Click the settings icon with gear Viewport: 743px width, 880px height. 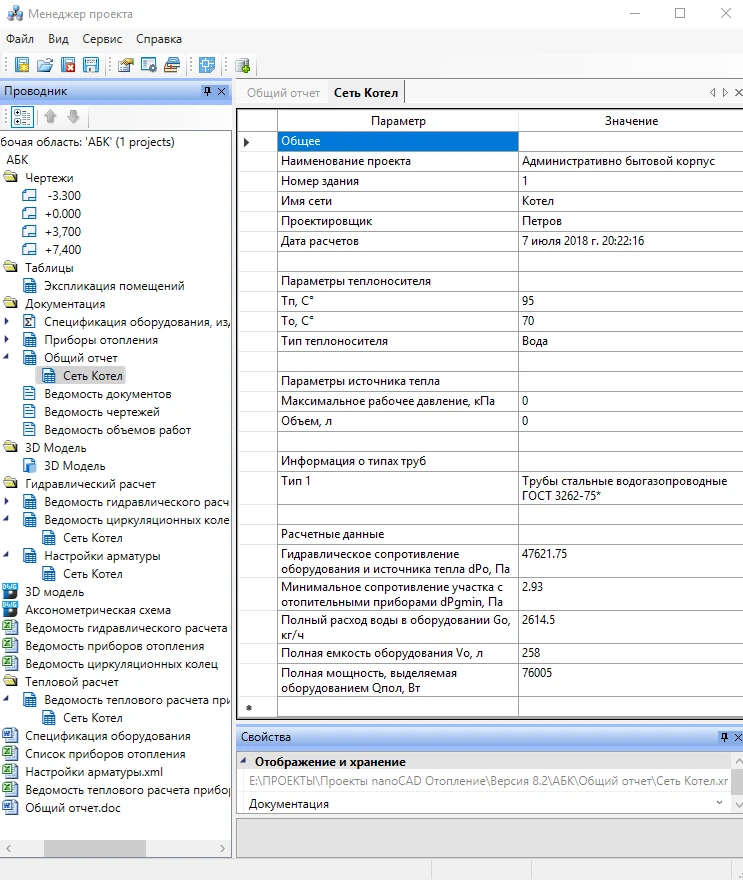[148, 66]
